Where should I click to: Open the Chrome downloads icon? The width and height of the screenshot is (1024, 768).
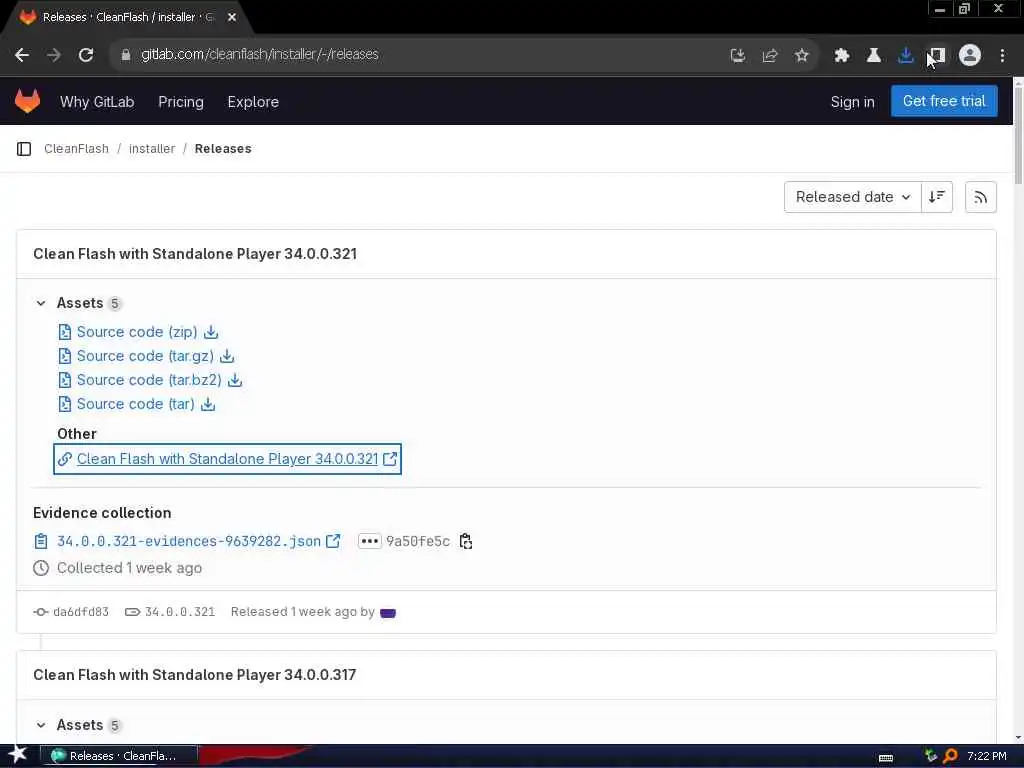tap(905, 56)
